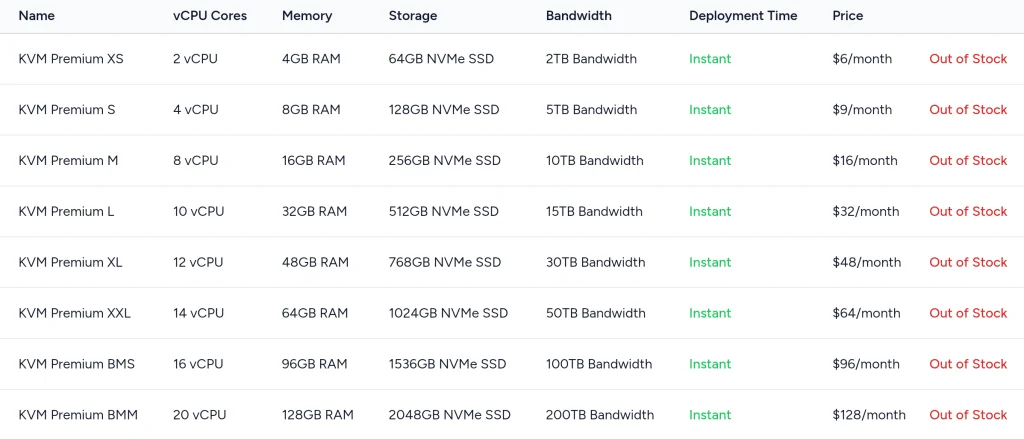Click Out of Stock for KVM Premium BMM

point(967,415)
